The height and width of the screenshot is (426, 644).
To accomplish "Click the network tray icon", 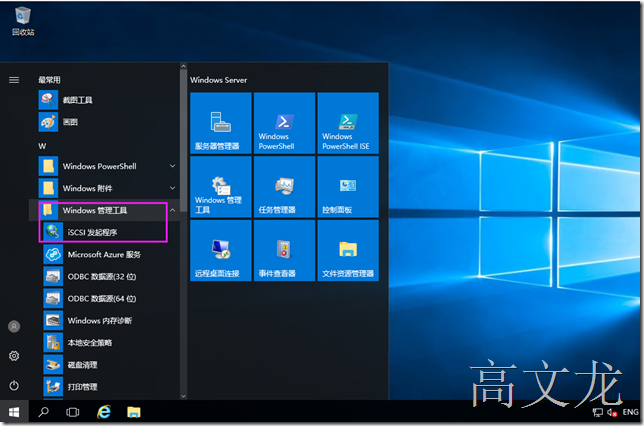I will tap(598, 412).
